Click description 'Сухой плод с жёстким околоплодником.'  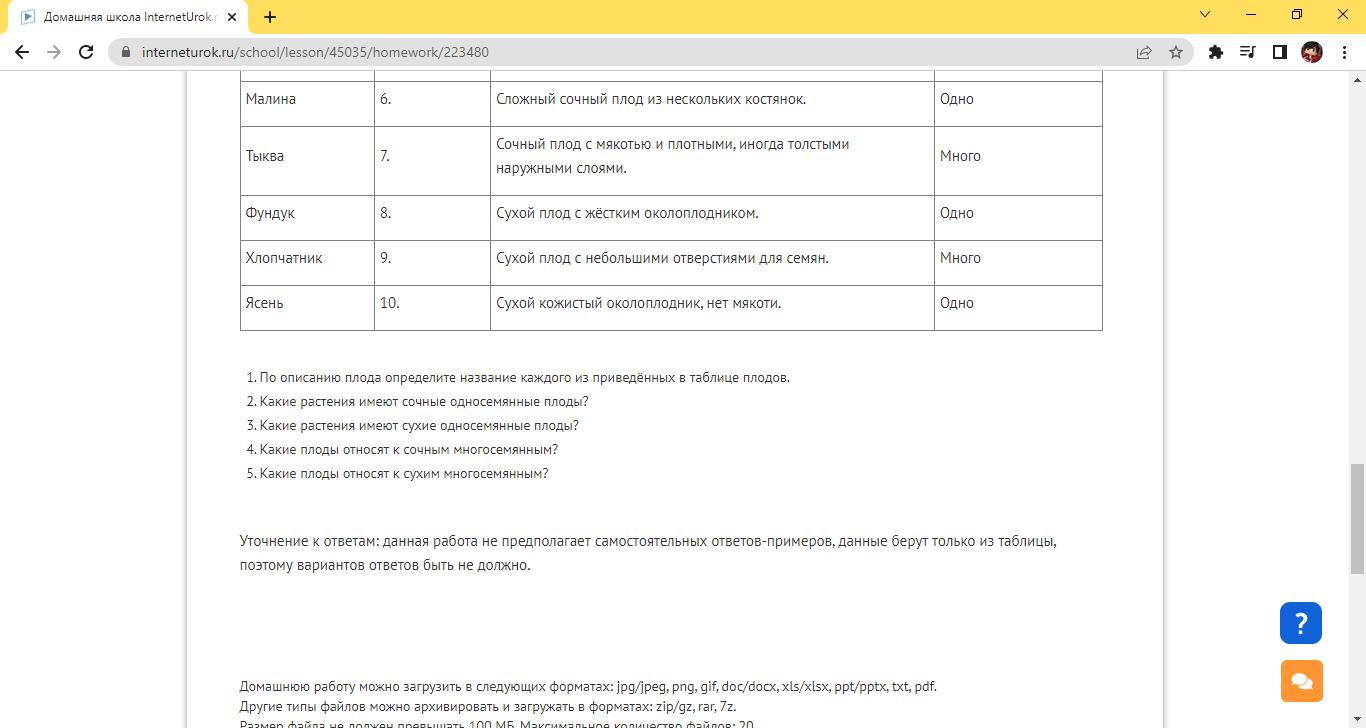coord(627,213)
